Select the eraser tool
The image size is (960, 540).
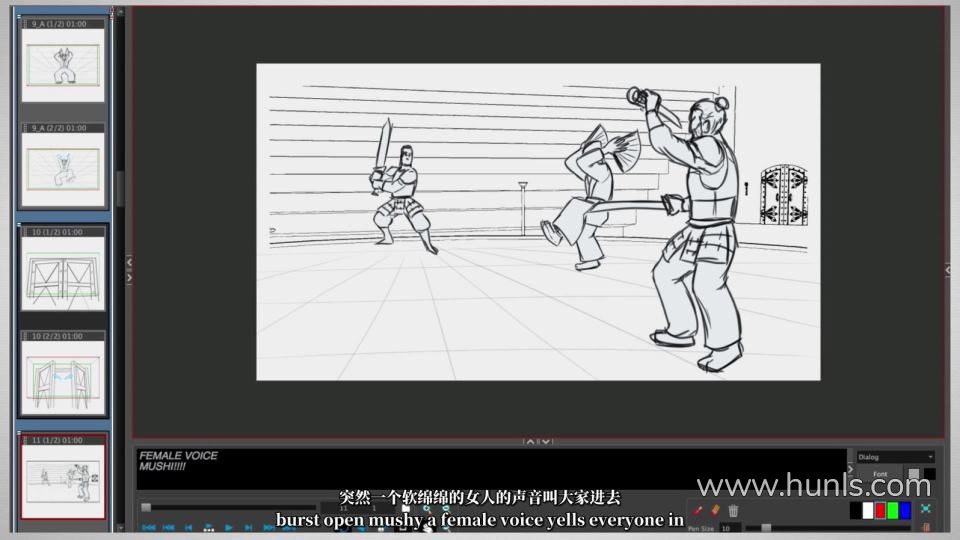714,509
